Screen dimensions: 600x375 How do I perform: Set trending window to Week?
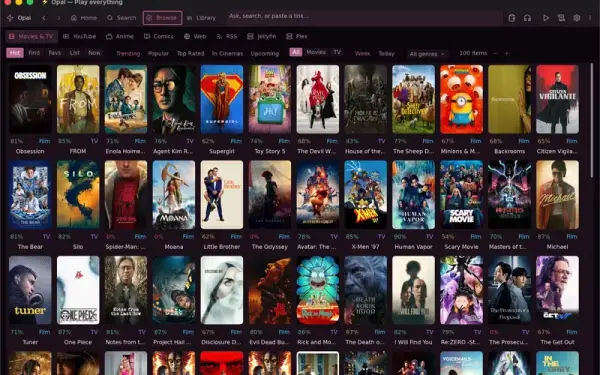tap(362, 54)
